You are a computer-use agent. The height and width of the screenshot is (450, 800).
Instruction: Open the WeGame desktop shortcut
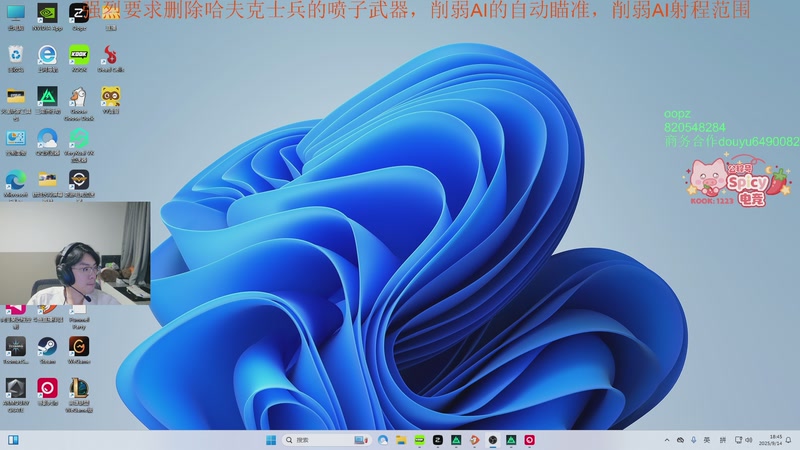click(x=79, y=349)
